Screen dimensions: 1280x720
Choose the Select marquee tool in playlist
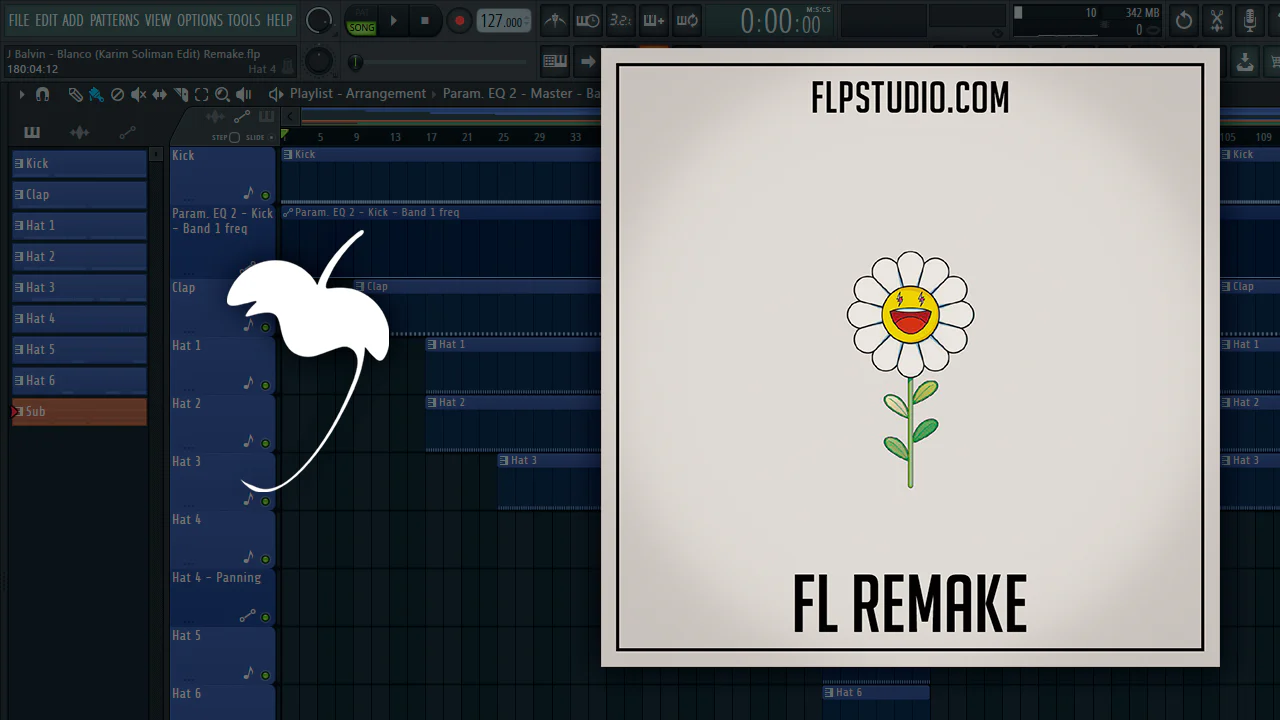coord(201,94)
